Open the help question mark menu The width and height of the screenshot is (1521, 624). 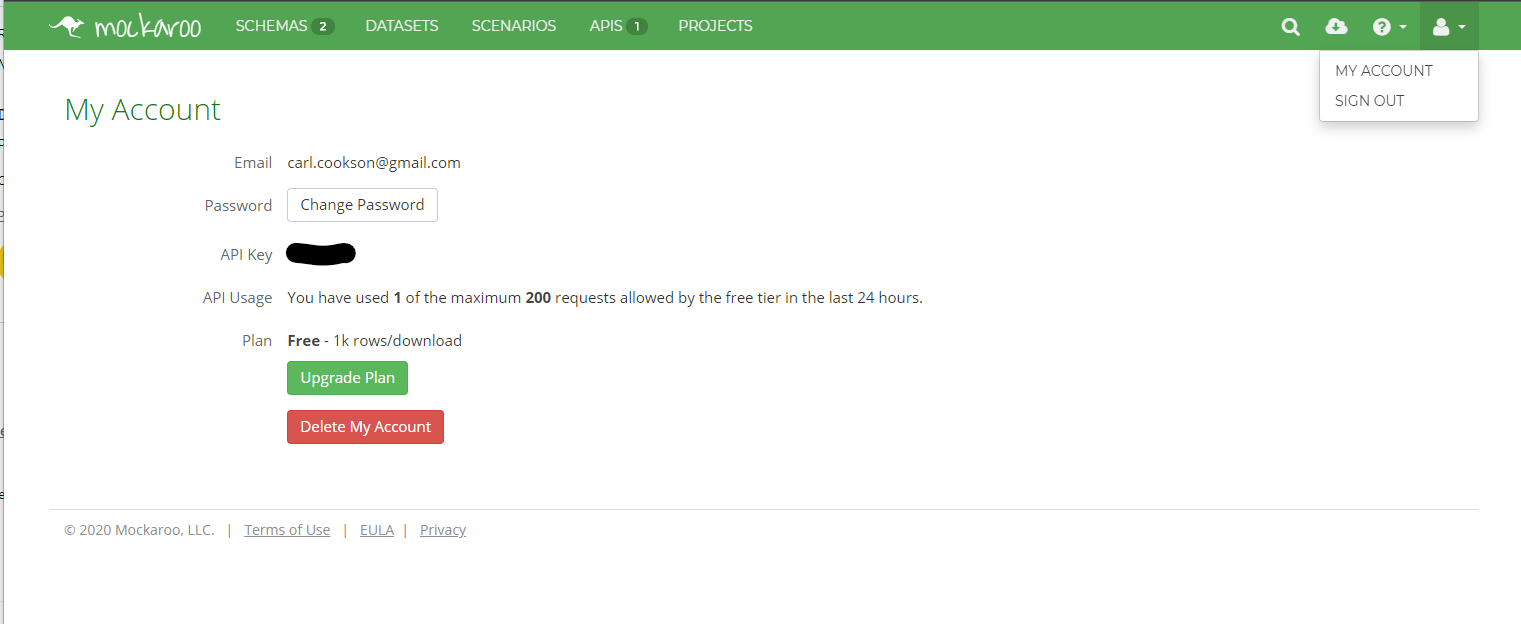1389,27
